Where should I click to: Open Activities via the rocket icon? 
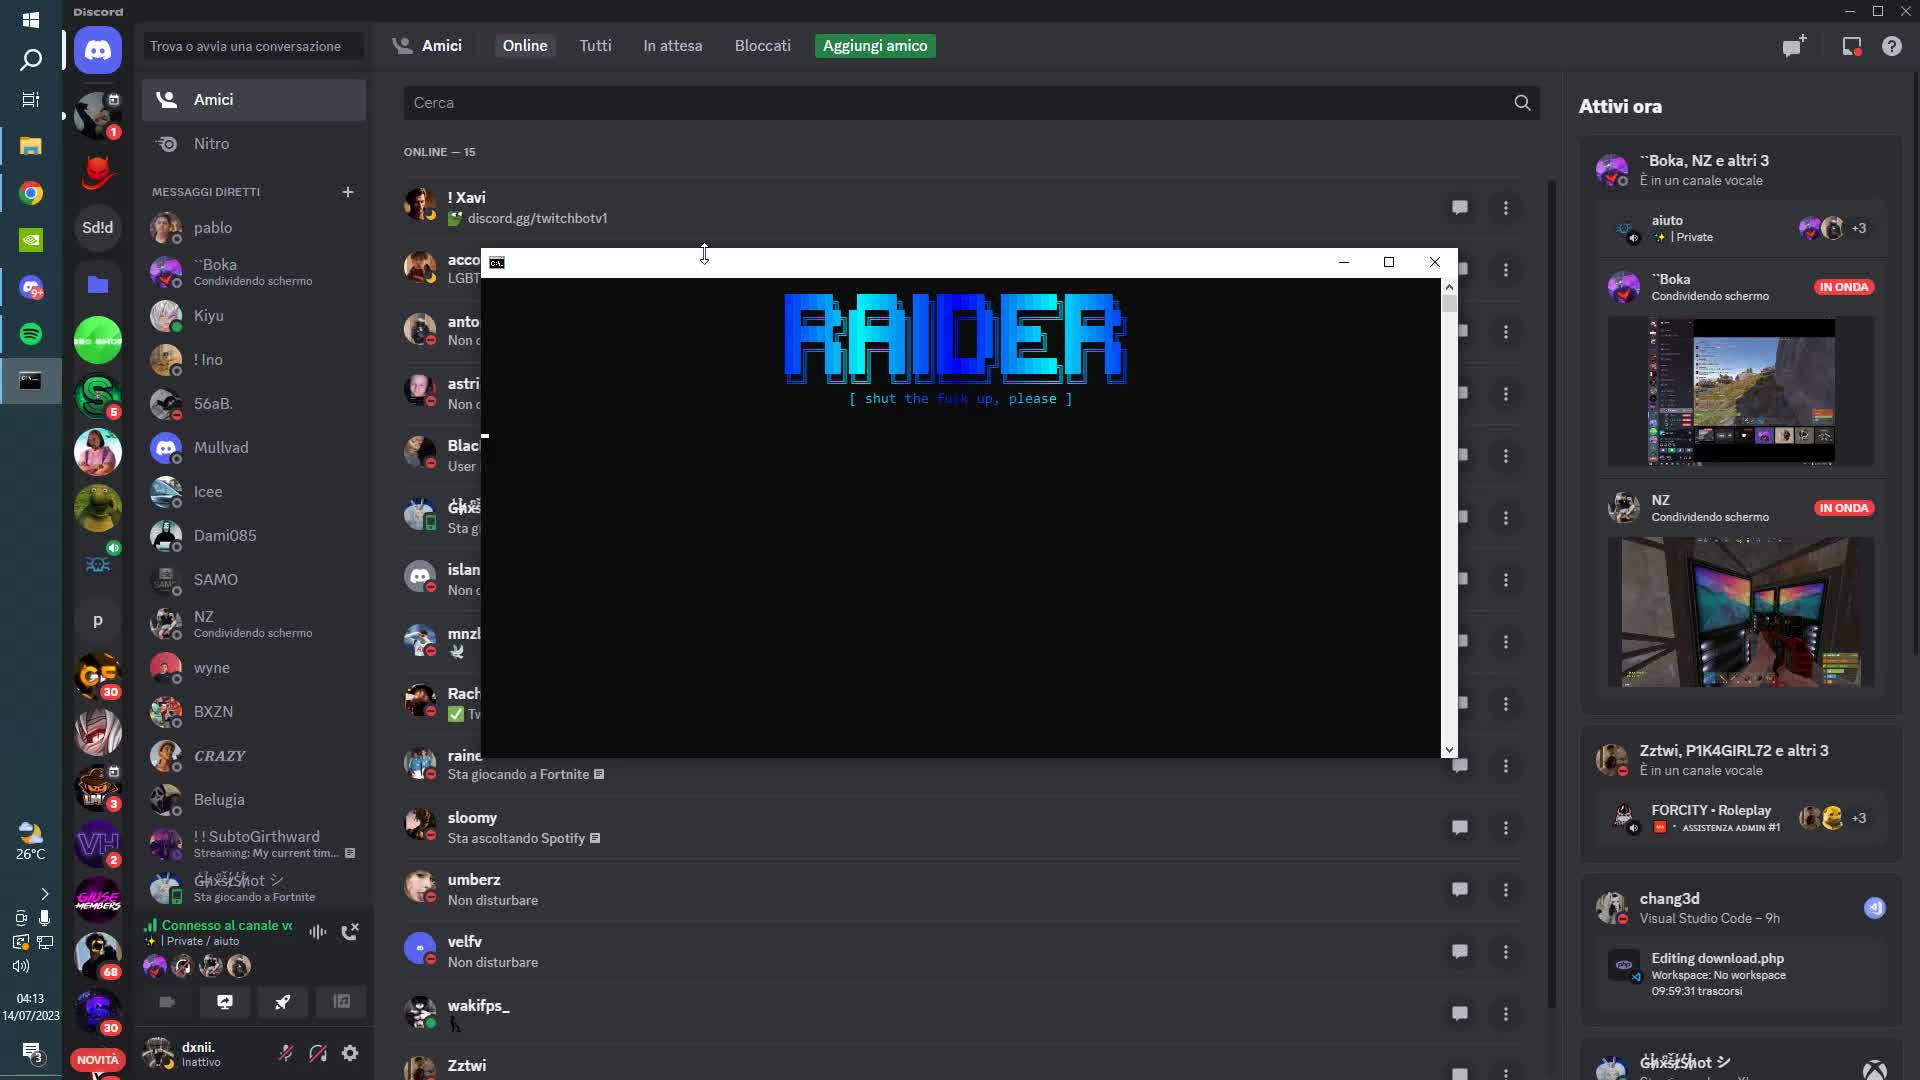pyautogui.click(x=283, y=1002)
